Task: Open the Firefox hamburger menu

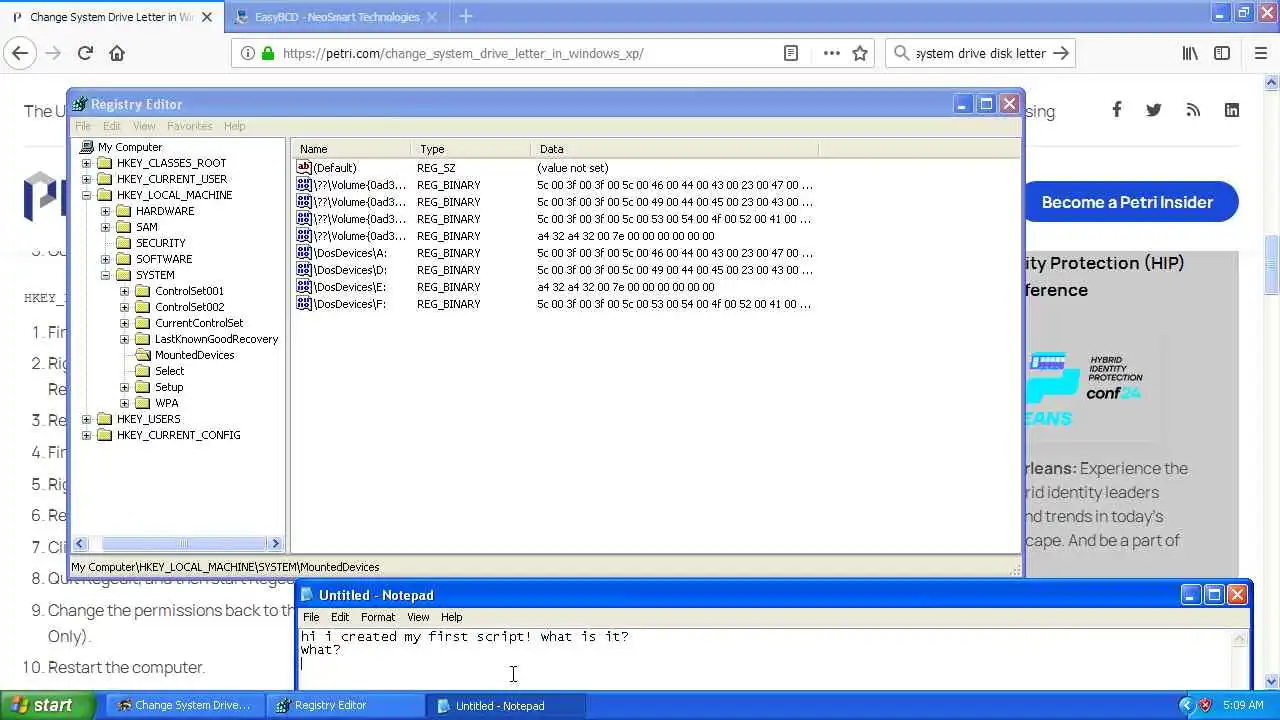Action: [1260, 53]
